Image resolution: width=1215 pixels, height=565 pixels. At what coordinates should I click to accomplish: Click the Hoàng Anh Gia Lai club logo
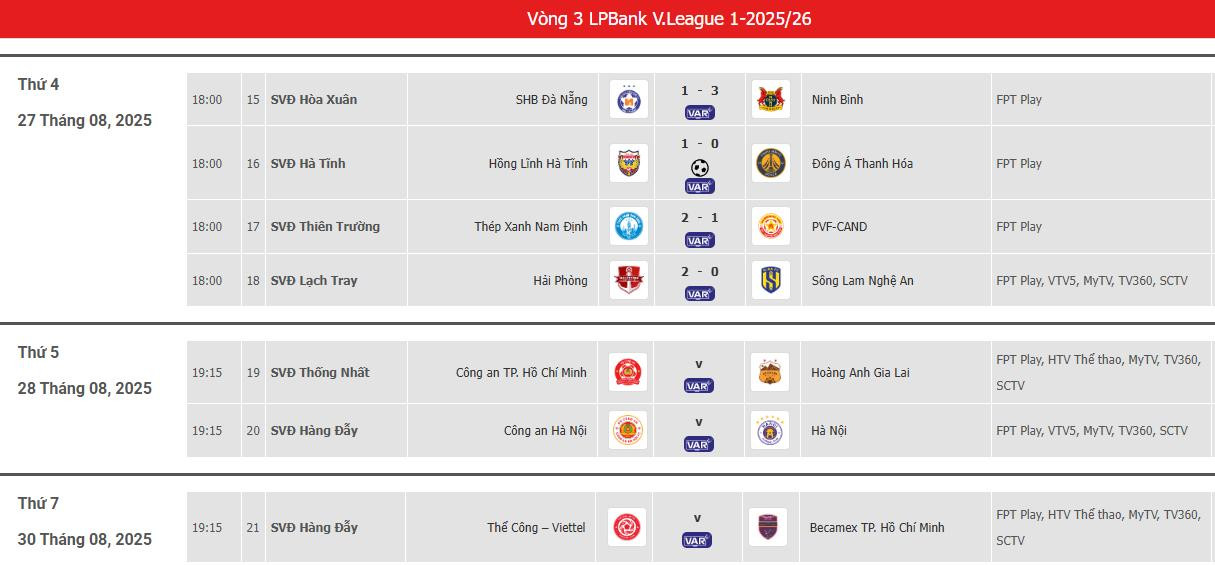pyautogui.click(x=770, y=372)
